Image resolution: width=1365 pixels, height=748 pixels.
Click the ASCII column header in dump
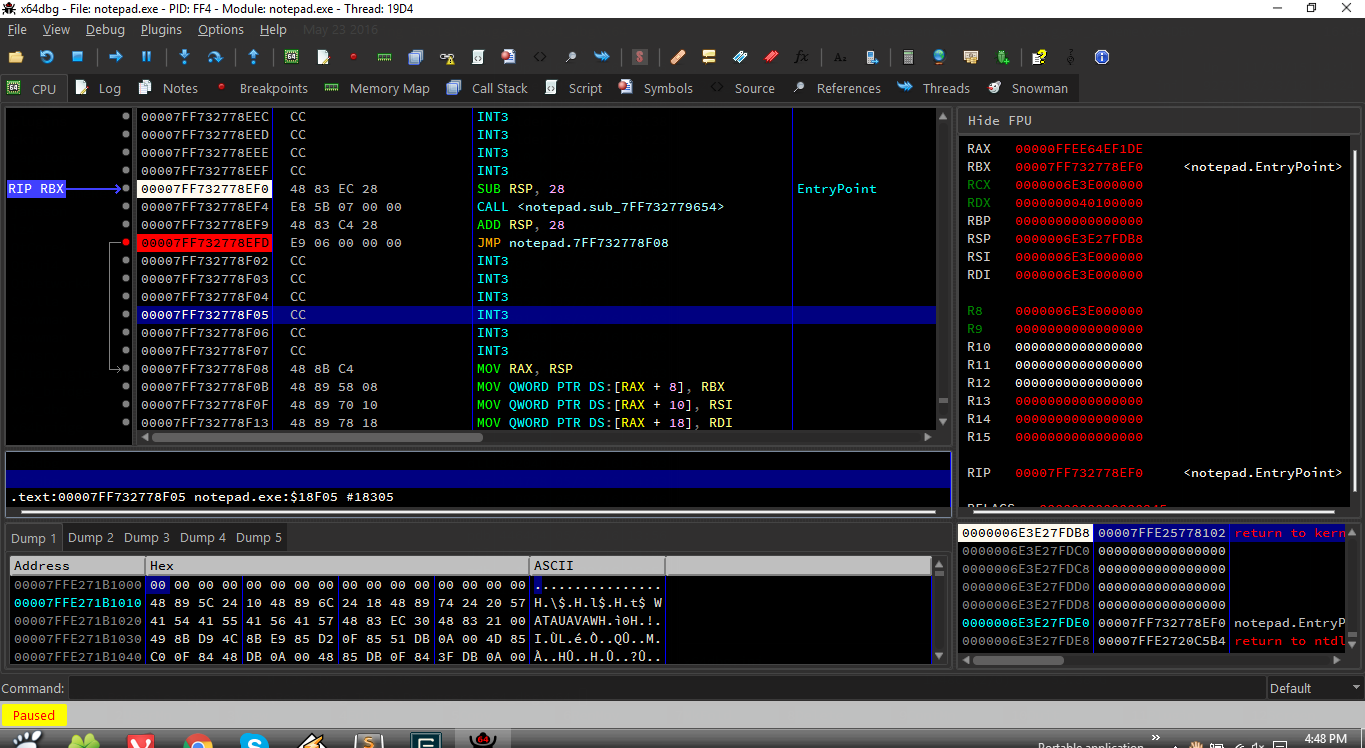coord(597,566)
